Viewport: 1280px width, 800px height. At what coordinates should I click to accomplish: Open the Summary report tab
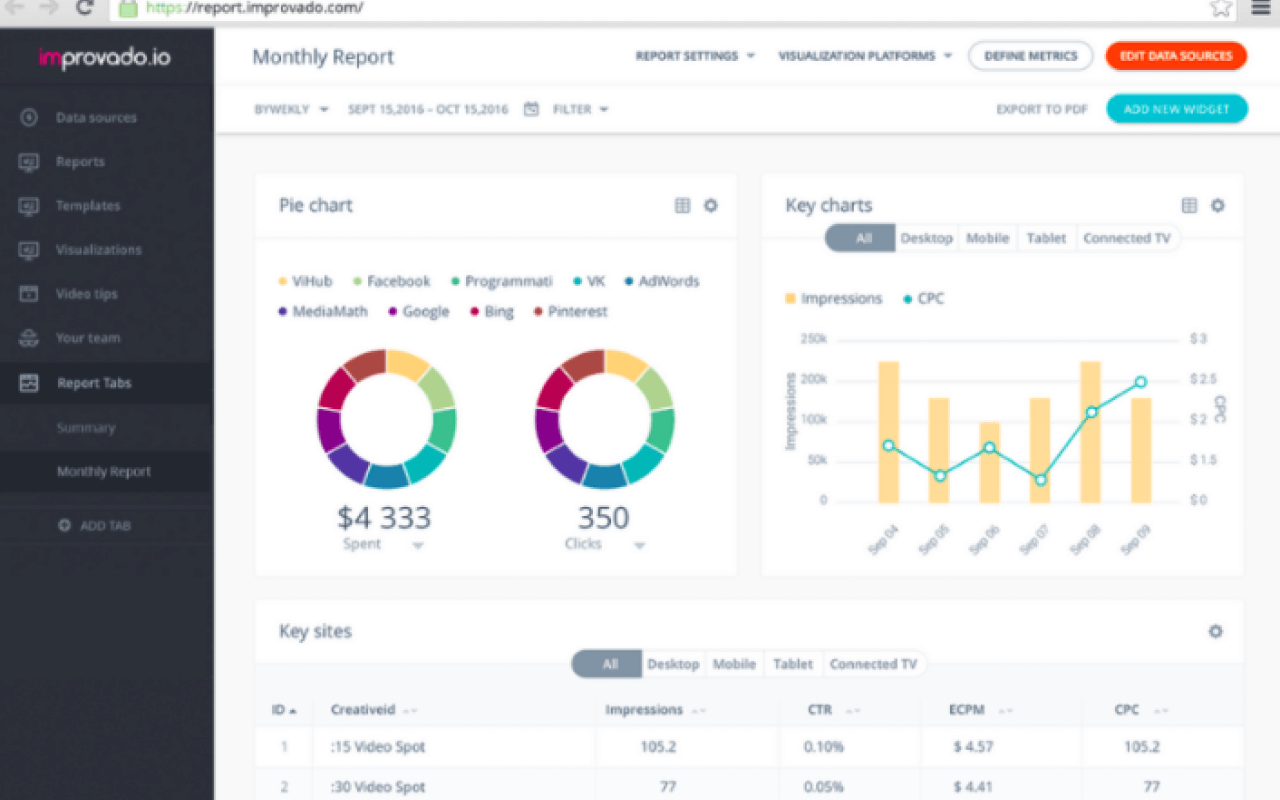click(86, 427)
